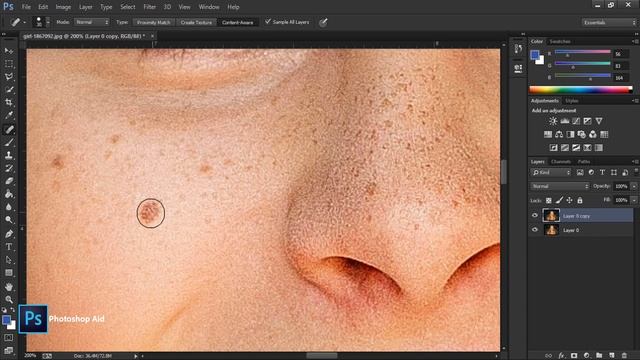Image resolution: width=640 pixels, height=360 pixels.
Task: Choose Create Texture type
Action: [196, 22]
